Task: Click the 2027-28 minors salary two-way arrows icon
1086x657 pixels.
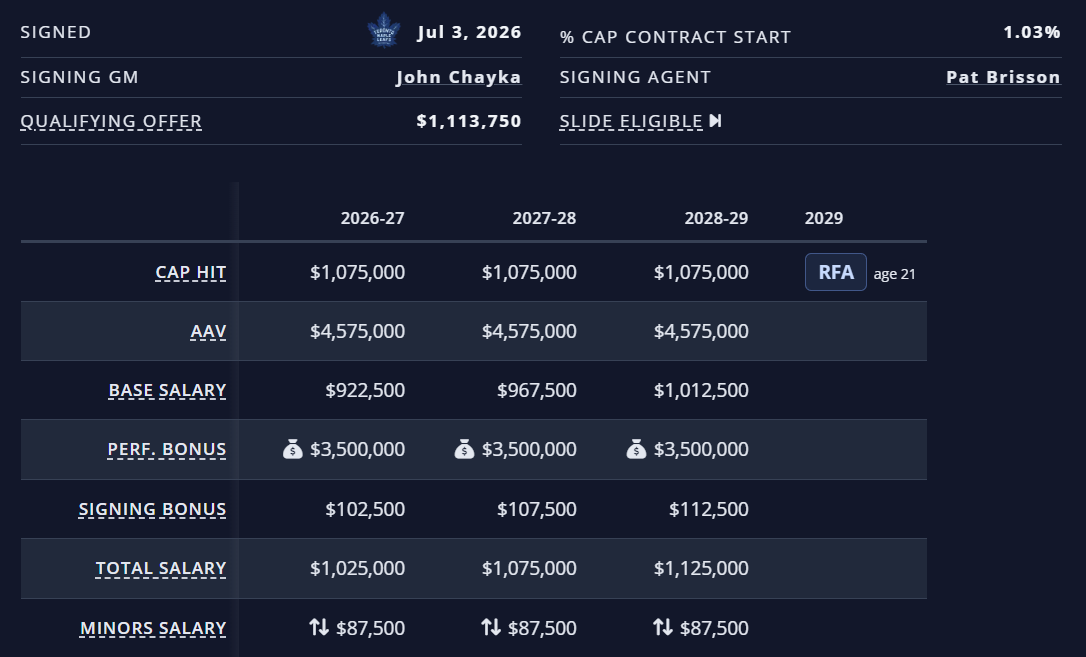Action: [x=490, y=627]
